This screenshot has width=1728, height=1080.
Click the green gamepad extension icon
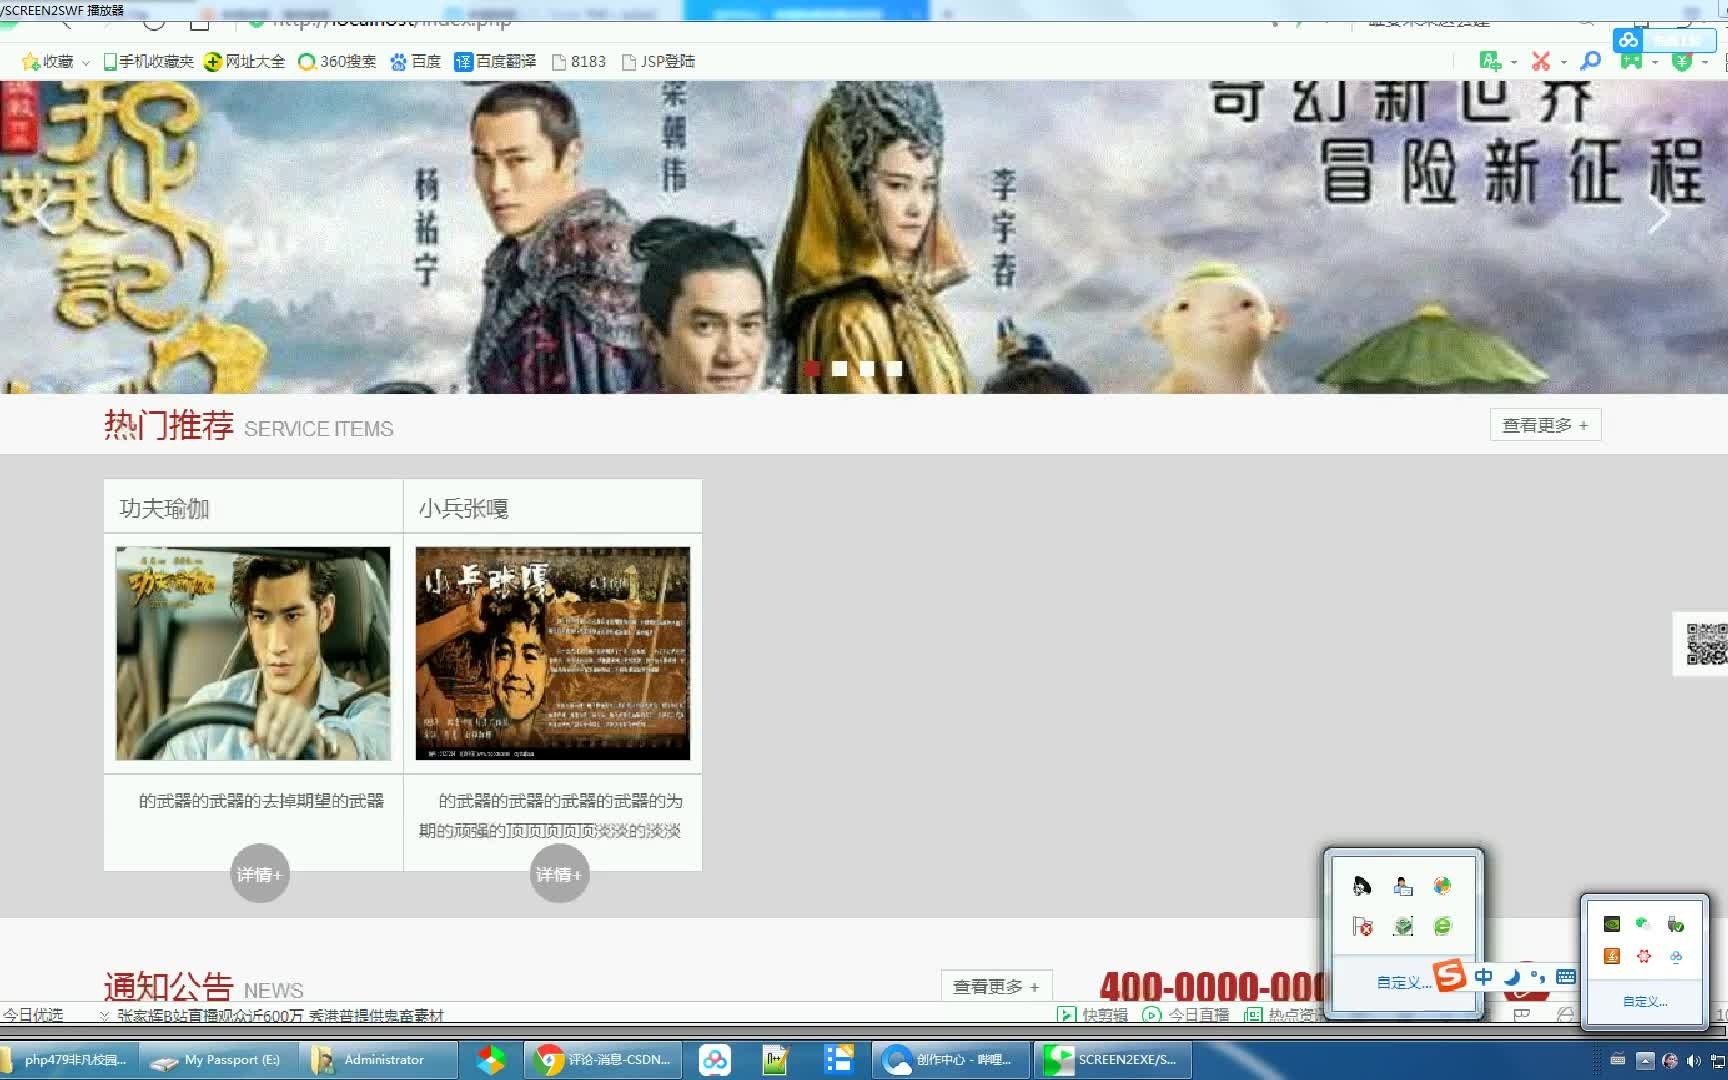1632,62
